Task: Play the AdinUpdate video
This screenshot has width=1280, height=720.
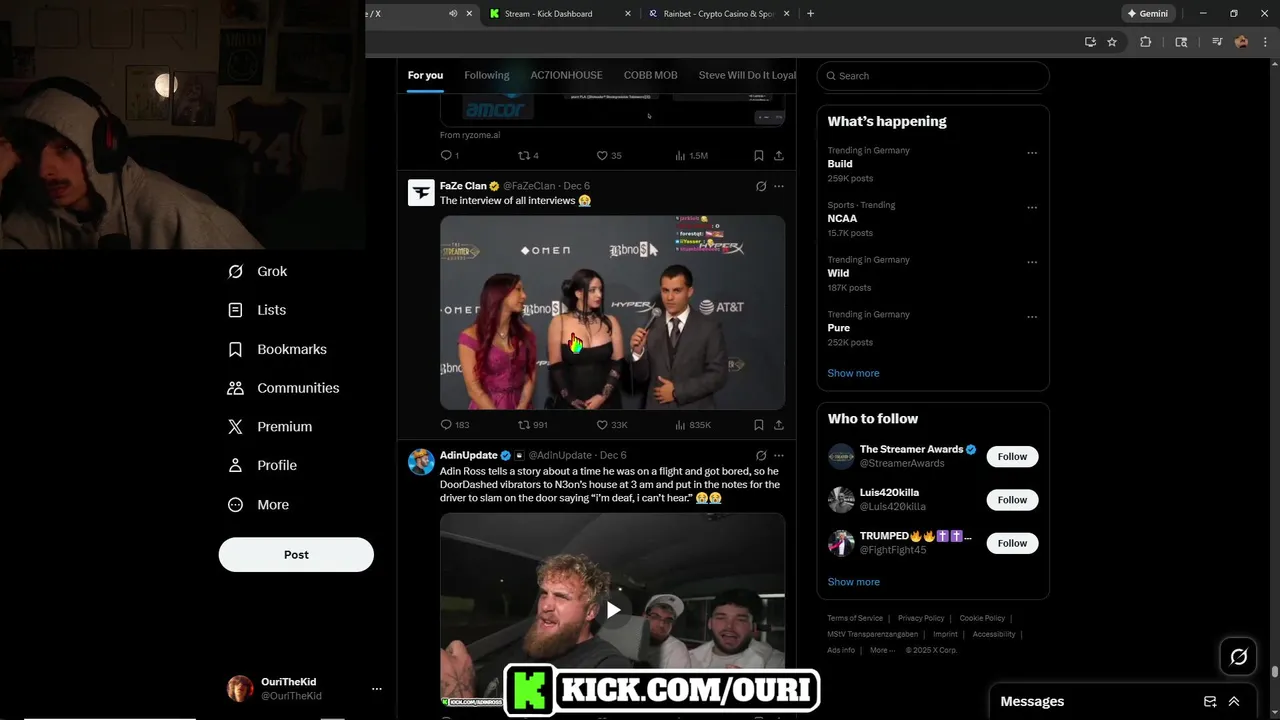Action: click(x=613, y=610)
